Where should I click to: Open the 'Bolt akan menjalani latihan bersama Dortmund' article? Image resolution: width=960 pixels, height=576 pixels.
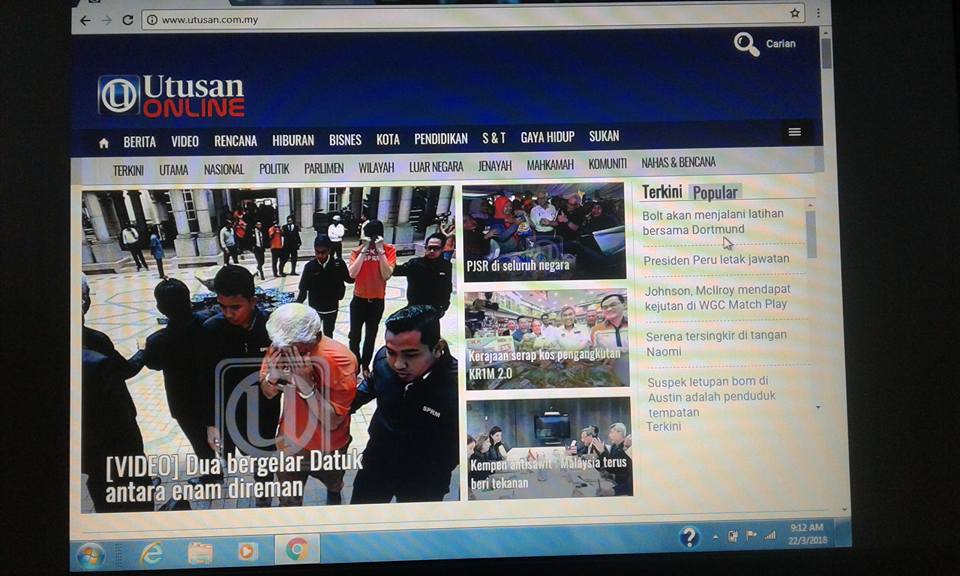coord(712,222)
